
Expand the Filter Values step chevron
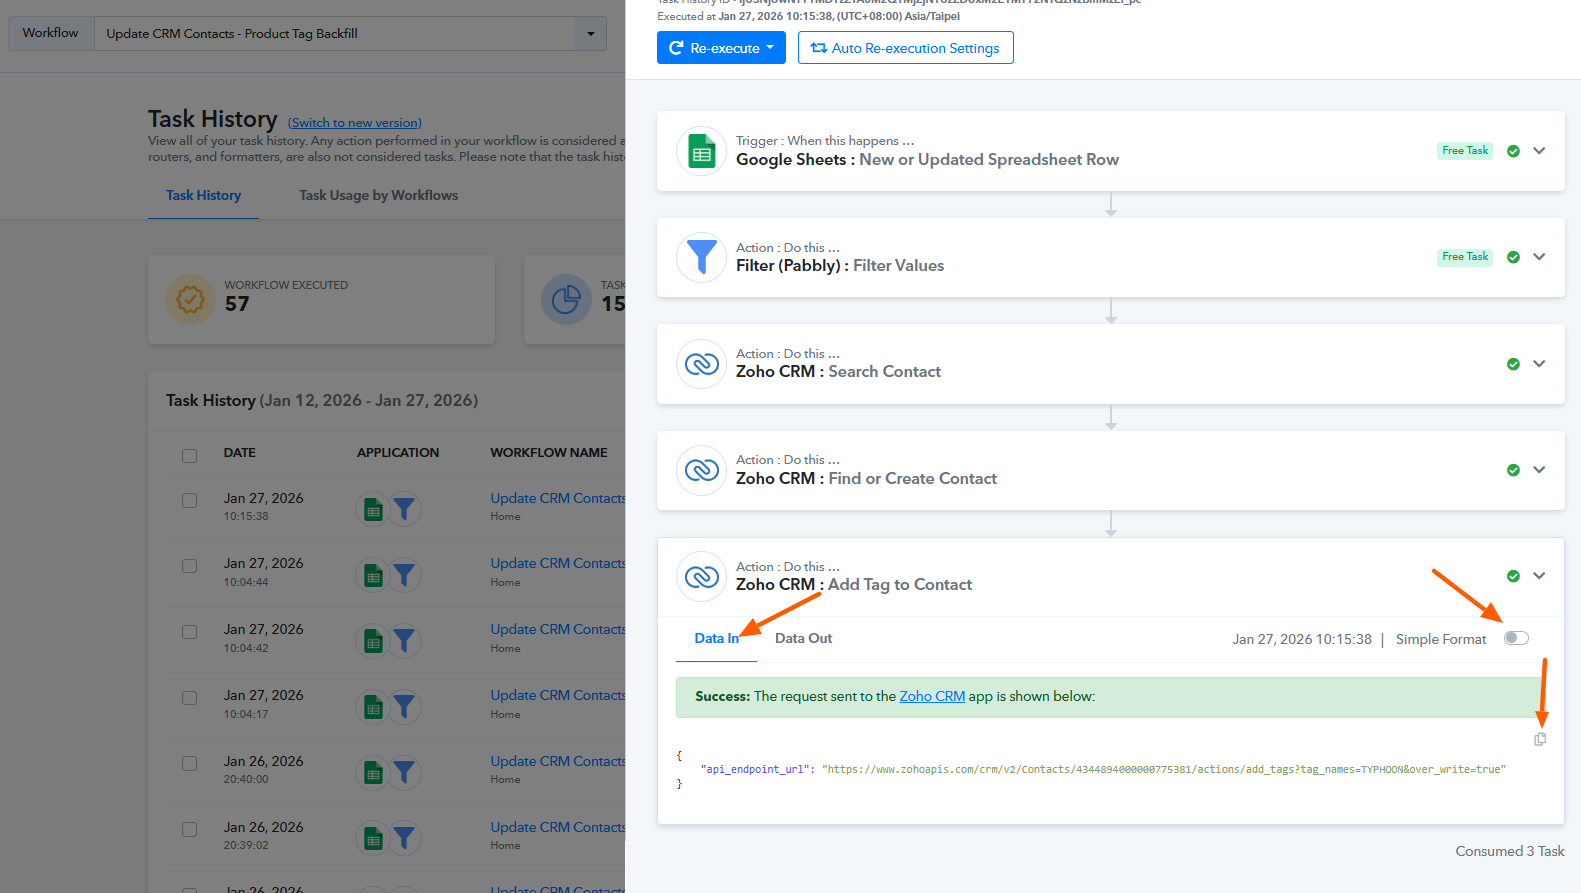click(1539, 257)
